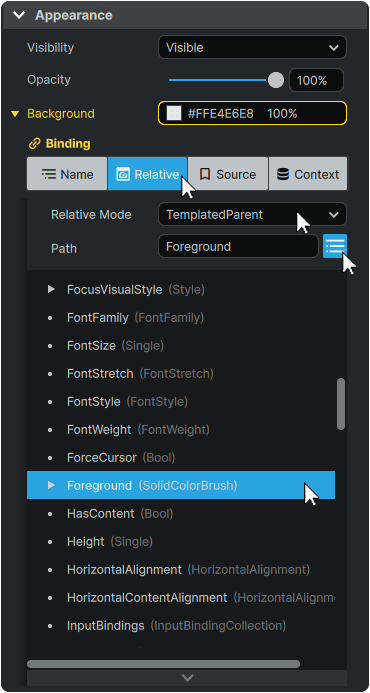Edit the Opacity 100% value field
370x693 pixels.
(316, 80)
